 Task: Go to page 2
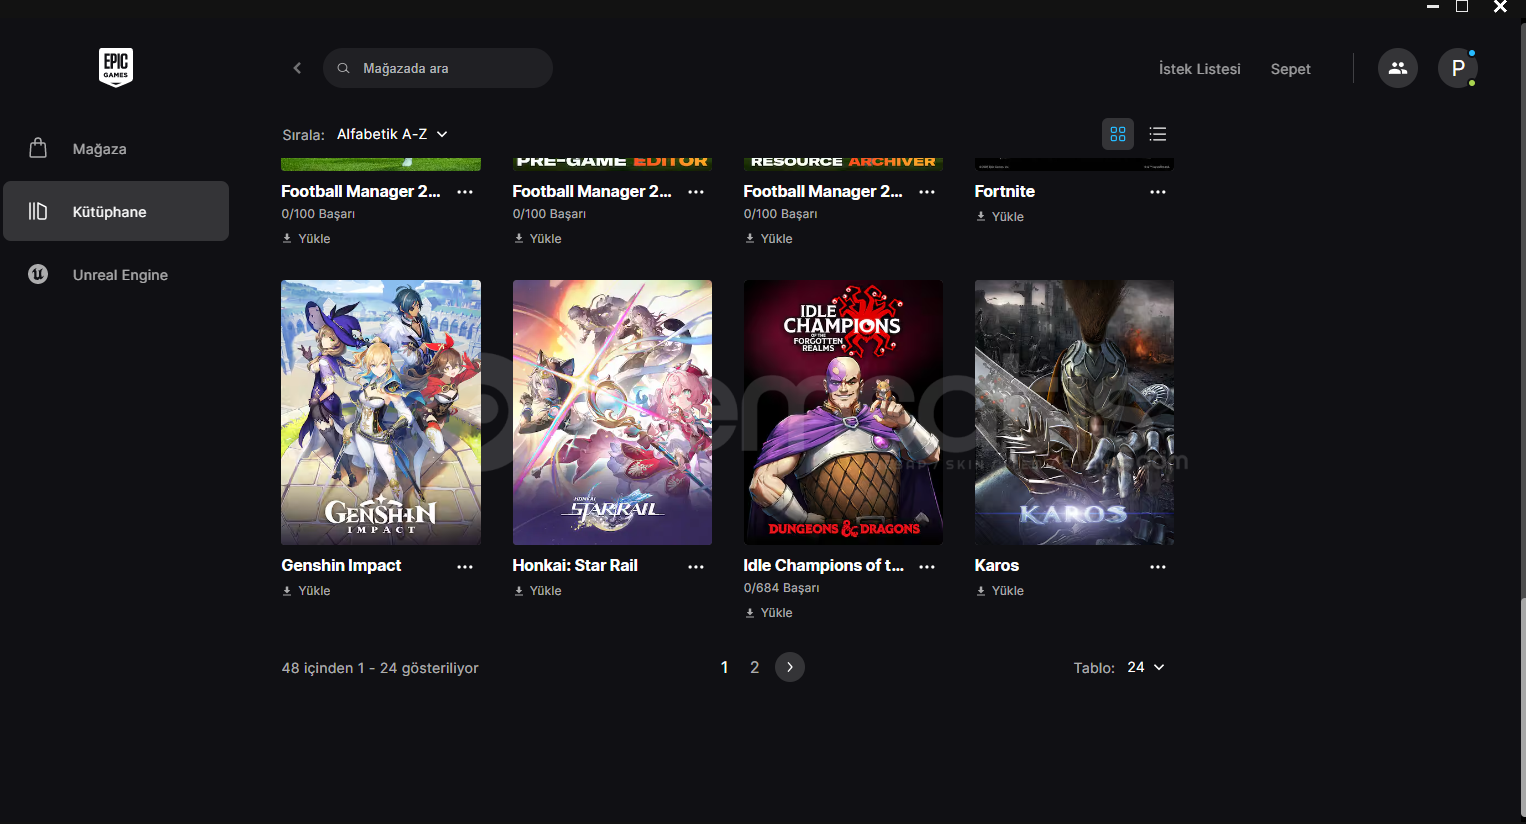[754, 667]
